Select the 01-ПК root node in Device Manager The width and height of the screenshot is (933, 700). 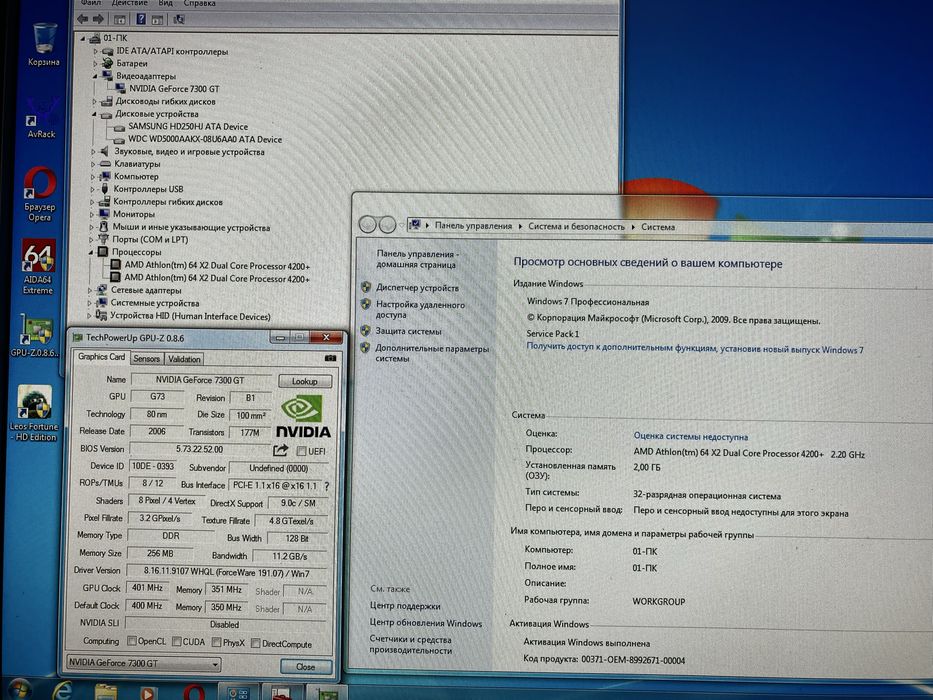115,38
